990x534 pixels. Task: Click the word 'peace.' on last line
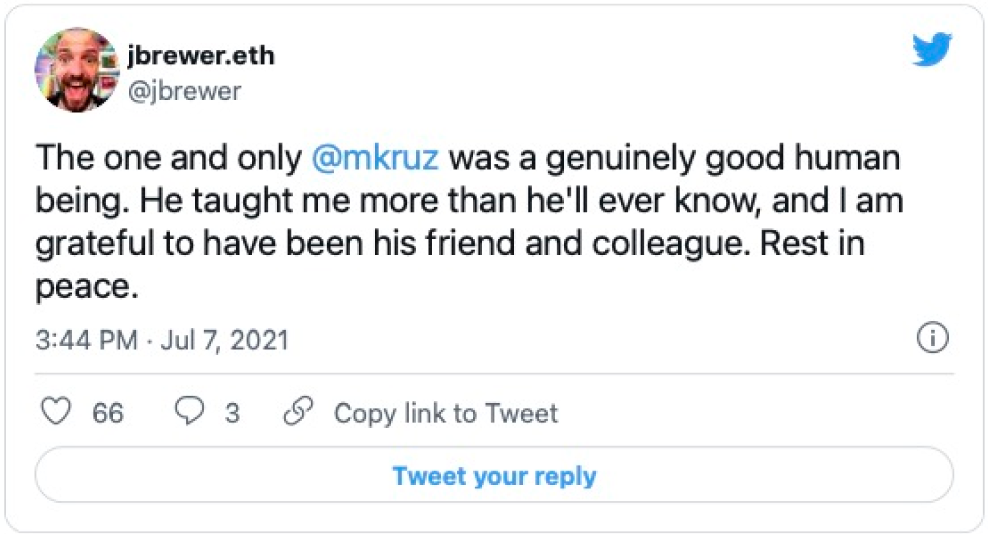[x=83, y=287]
